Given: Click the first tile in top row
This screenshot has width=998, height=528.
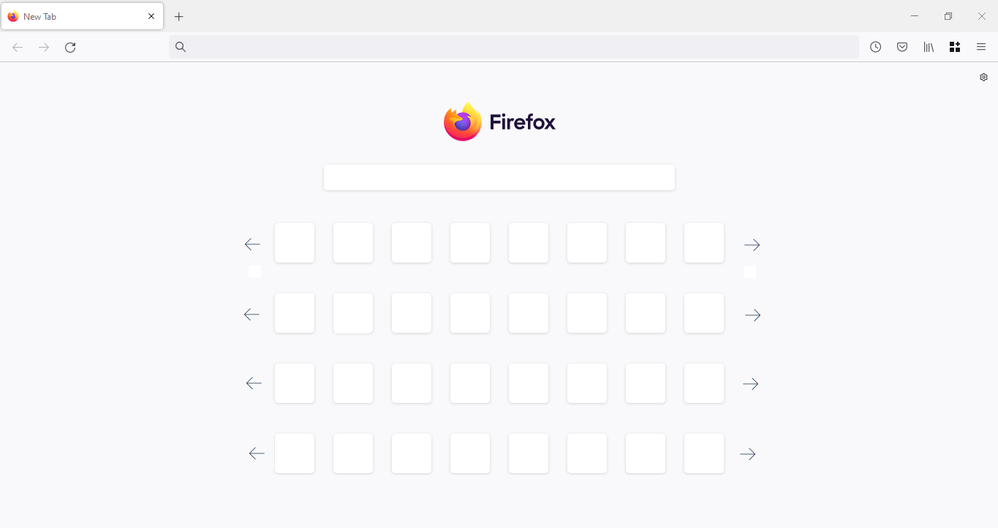Looking at the screenshot, I should click(294, 243).
